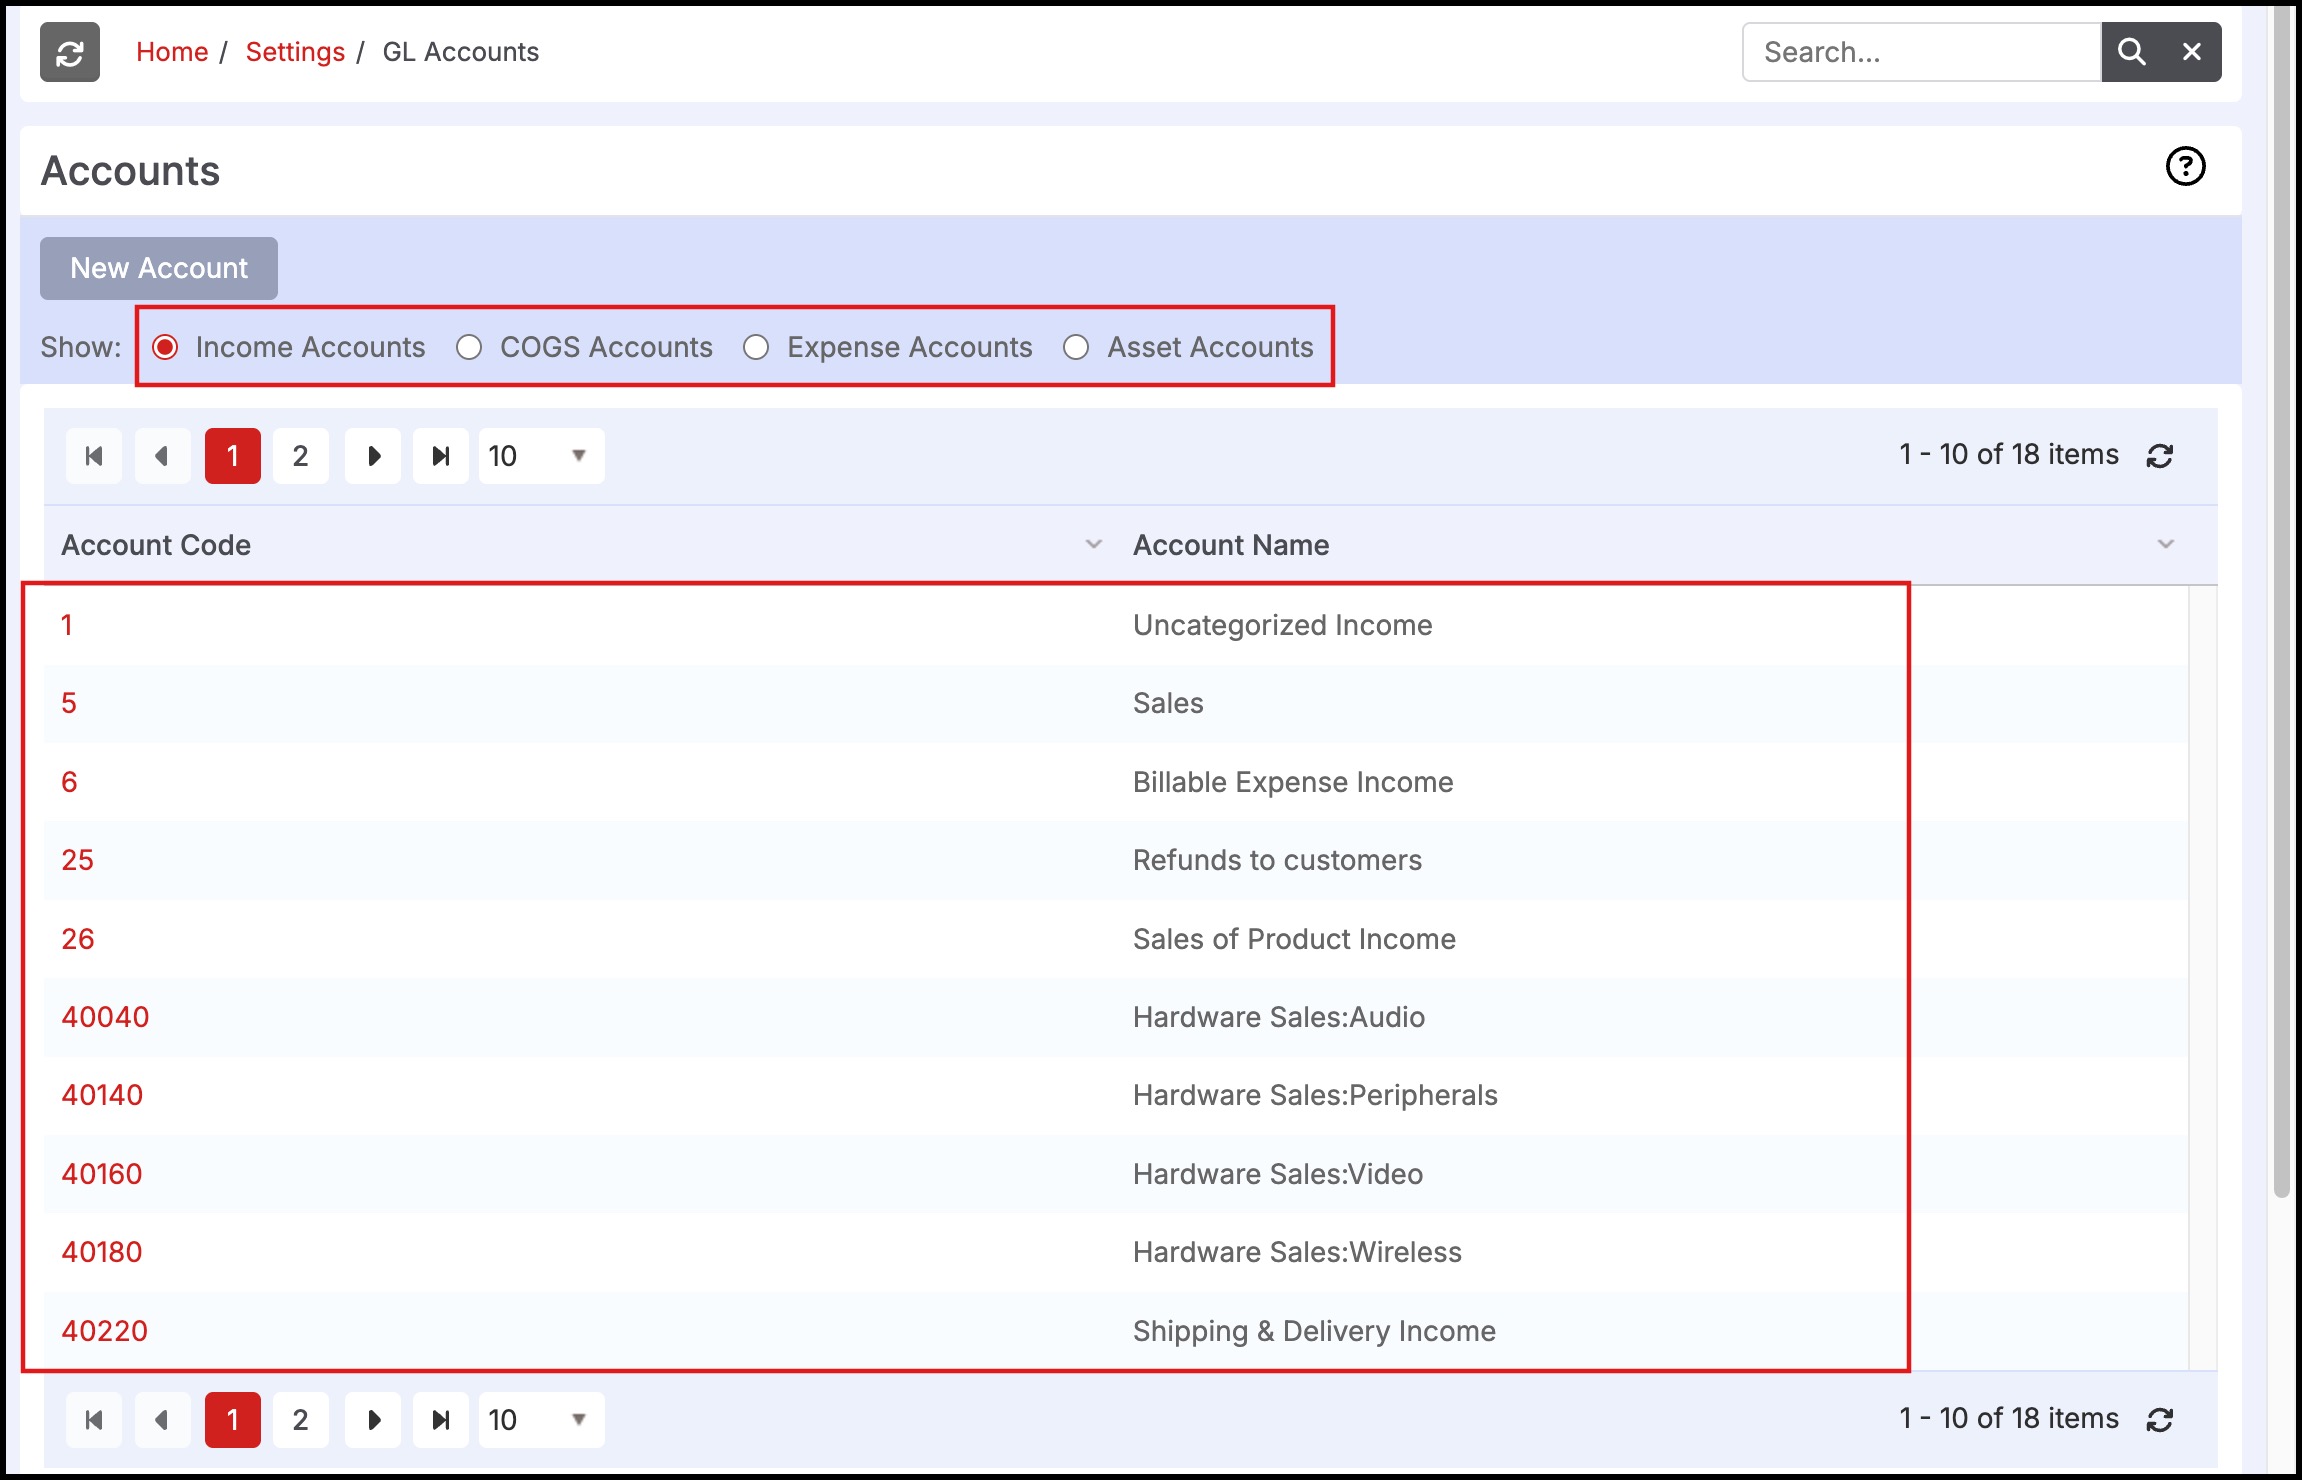Jump to the last page in the top pager

441,456
